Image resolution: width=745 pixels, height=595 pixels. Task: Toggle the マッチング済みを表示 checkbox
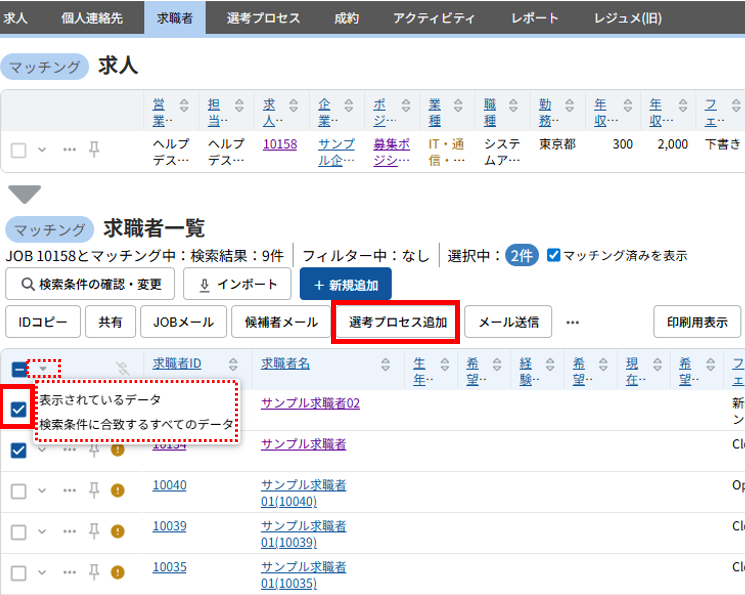(554, 255)
